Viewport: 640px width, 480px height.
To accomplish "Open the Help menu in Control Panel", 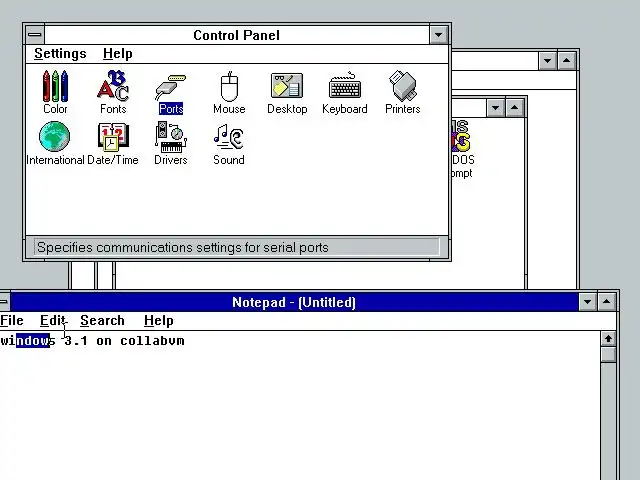I will coord(118,53).
